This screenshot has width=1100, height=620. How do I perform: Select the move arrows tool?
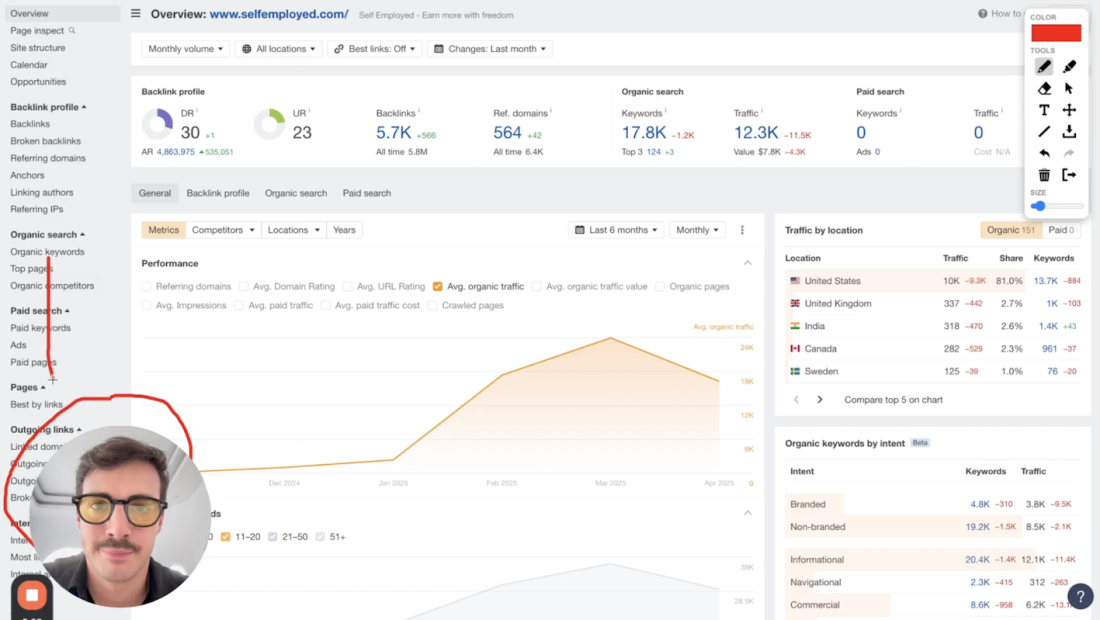point(1069,110)
